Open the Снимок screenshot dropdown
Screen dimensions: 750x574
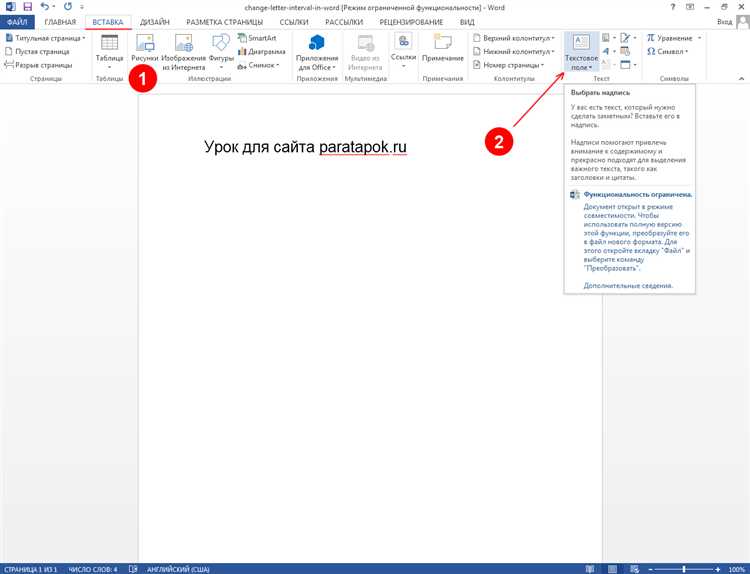coord(258,65)
